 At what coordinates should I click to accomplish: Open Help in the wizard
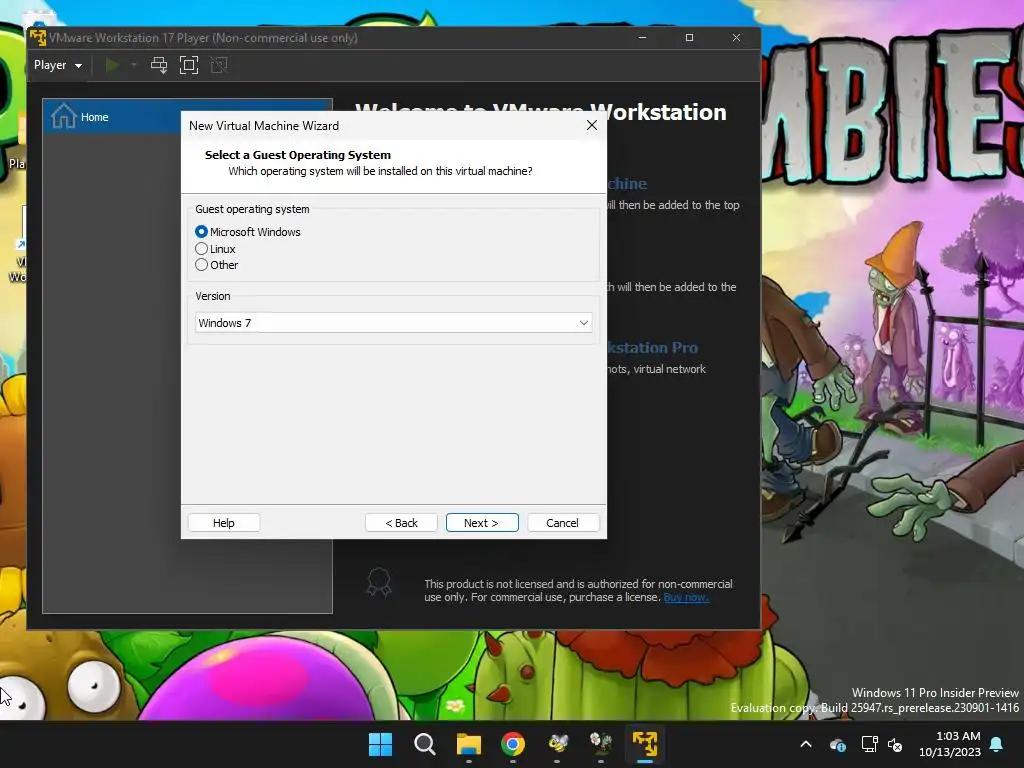point(223,522)
